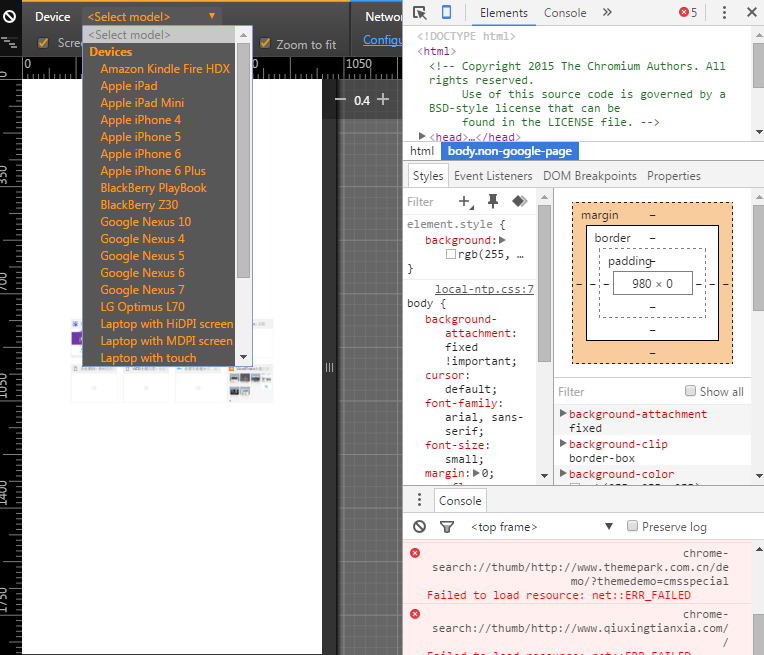This screenshot has height=655, width=764.
Task: Click the clear console icon
Action: (x=419, y=526)
